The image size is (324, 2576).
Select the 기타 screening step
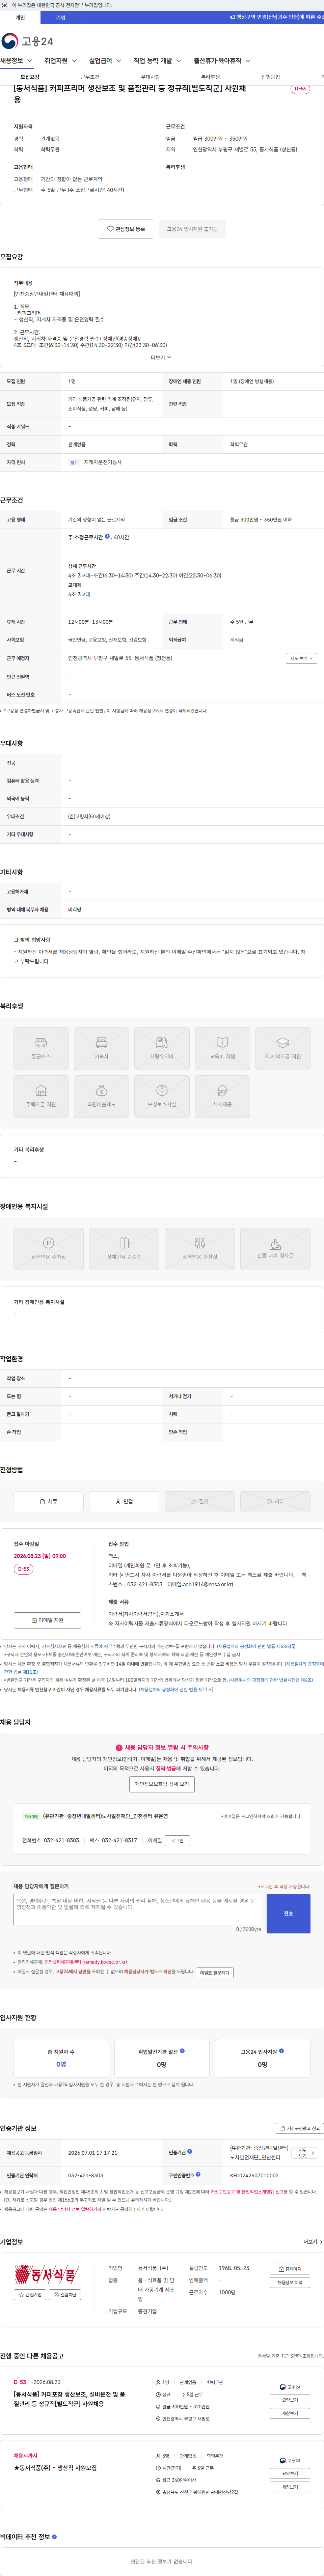point(275,1501)
